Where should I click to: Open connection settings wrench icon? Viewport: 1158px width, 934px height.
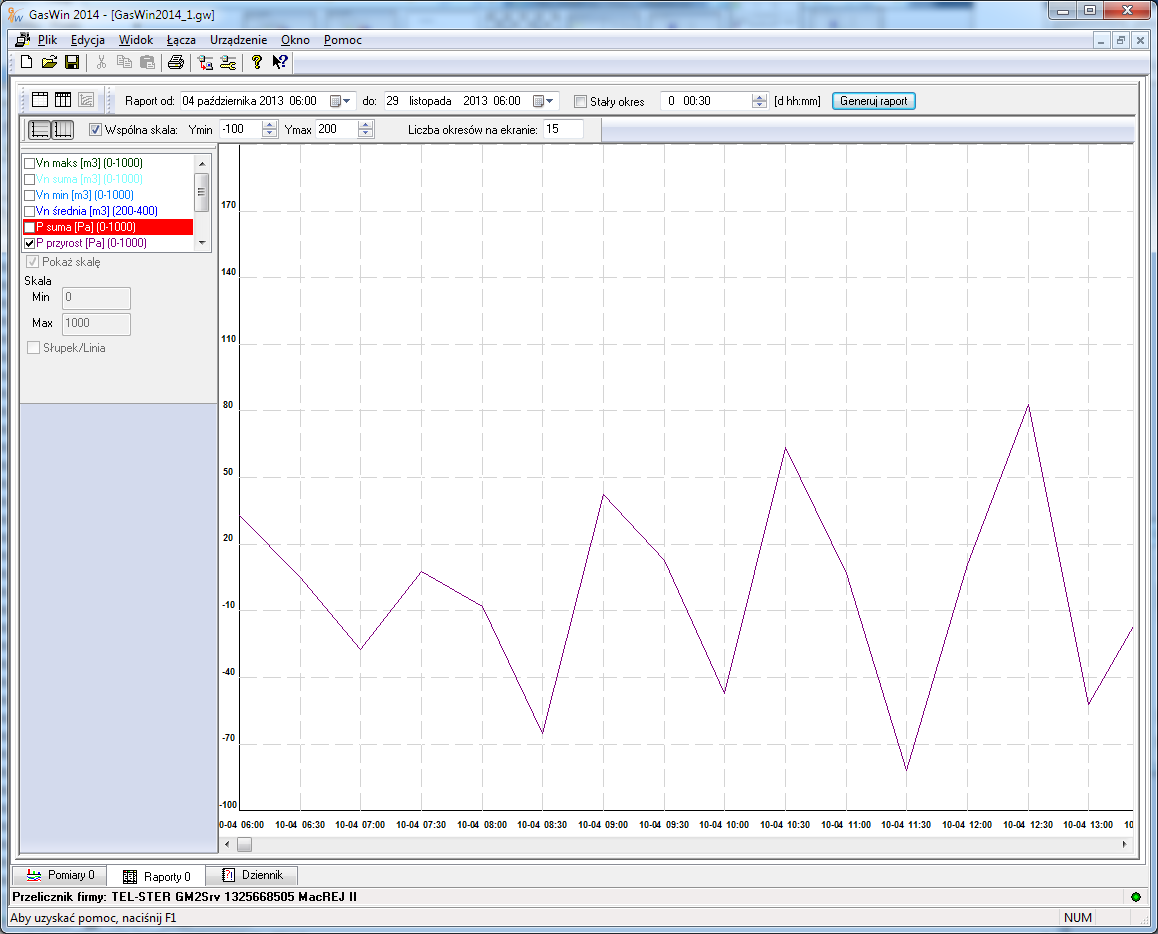(x=228, y=63)
